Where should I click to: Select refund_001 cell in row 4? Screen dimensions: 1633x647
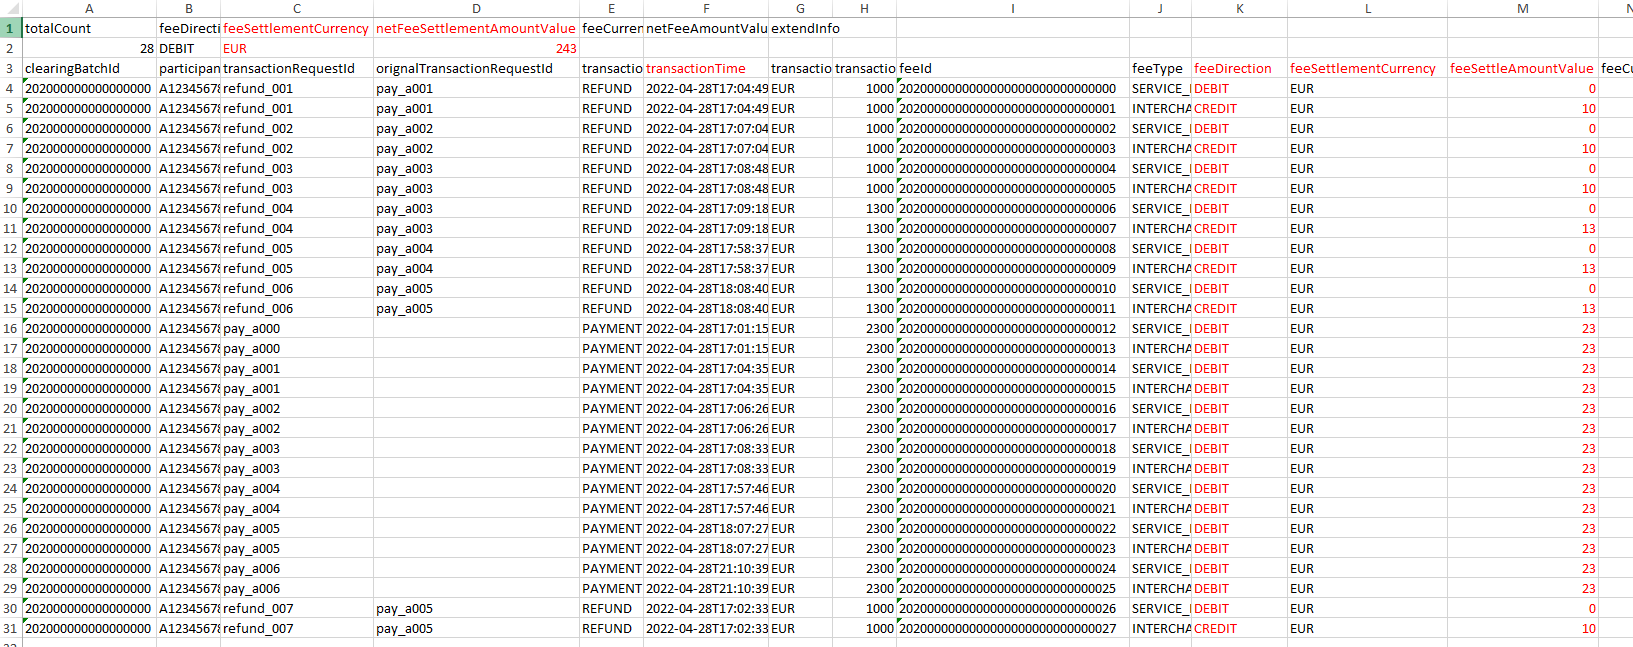click(297, 88)
